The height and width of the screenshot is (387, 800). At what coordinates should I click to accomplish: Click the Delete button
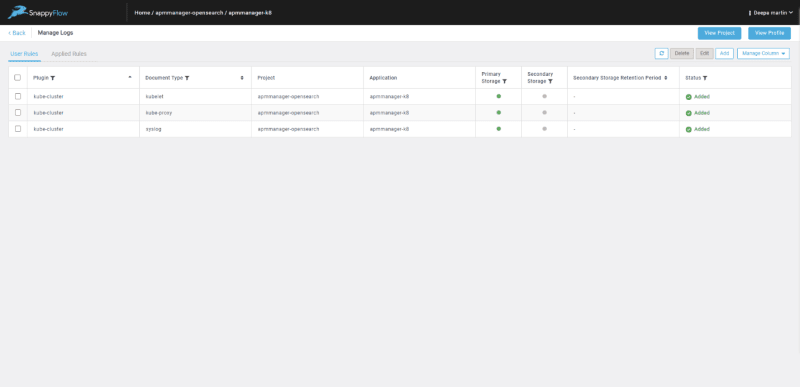pyautogui.click(x=682, y=54)
